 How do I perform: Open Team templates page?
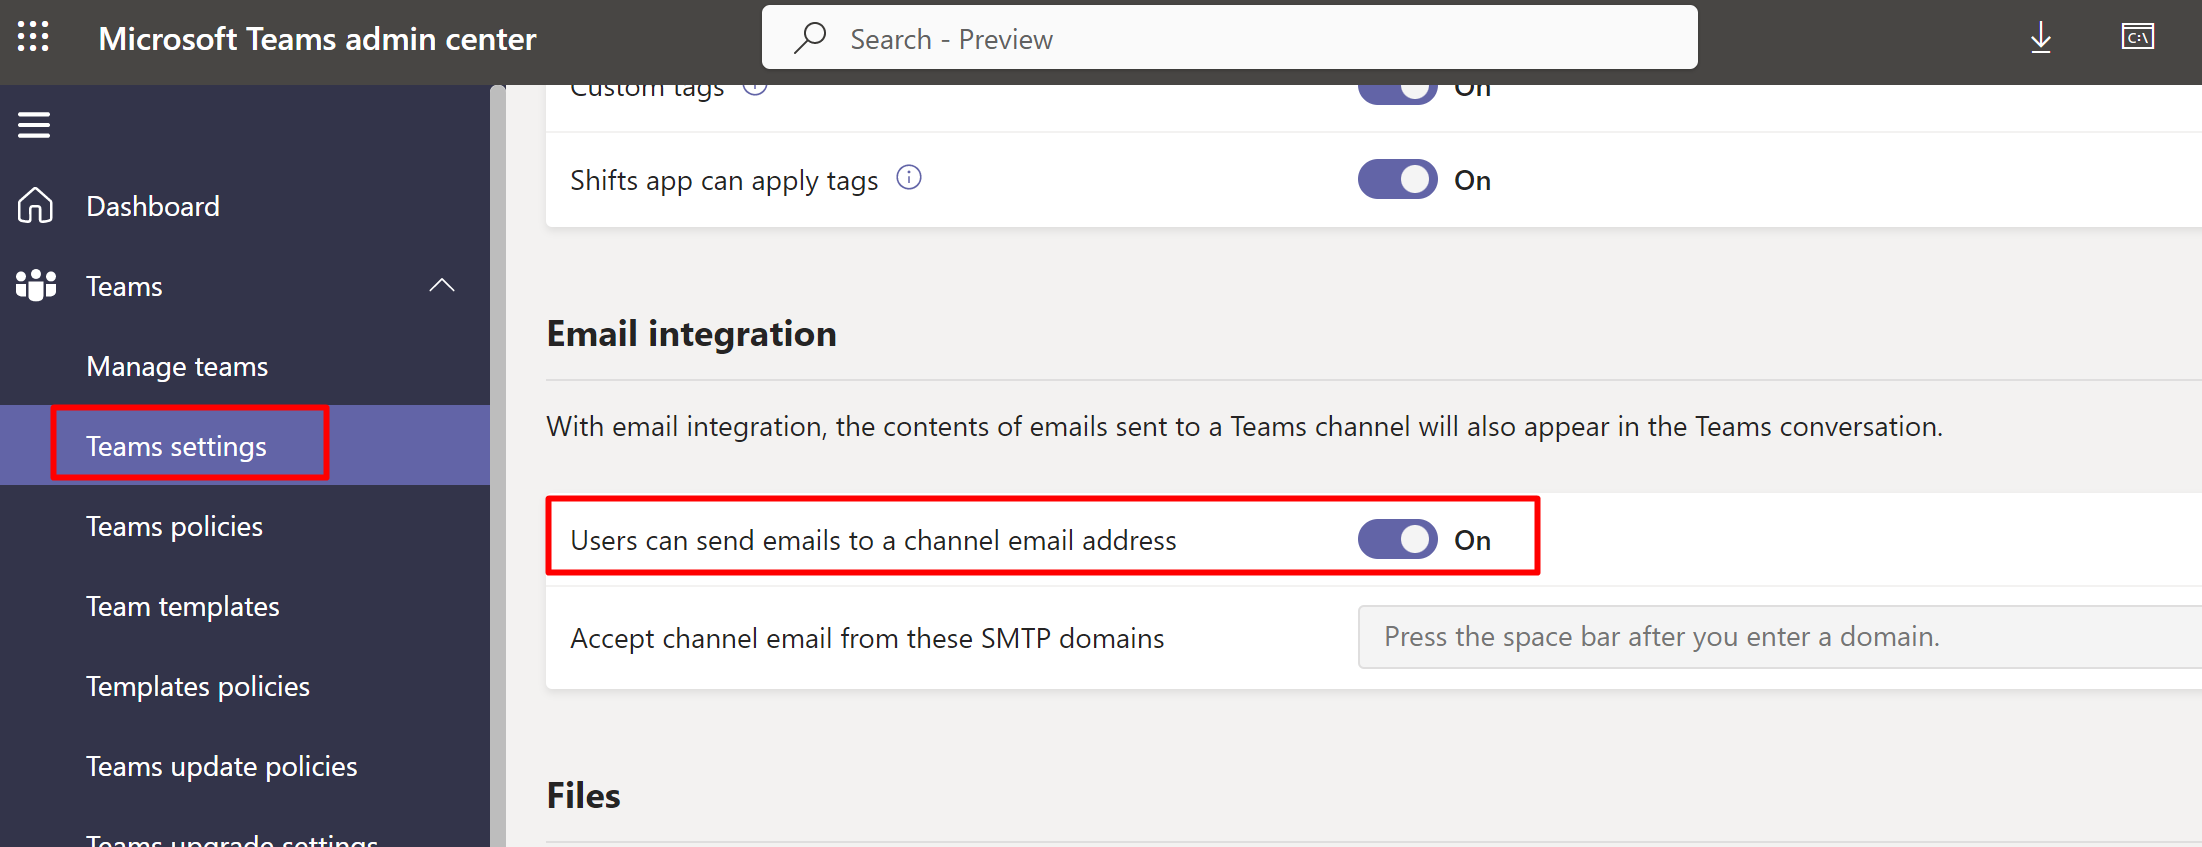[x=182, y=607]
